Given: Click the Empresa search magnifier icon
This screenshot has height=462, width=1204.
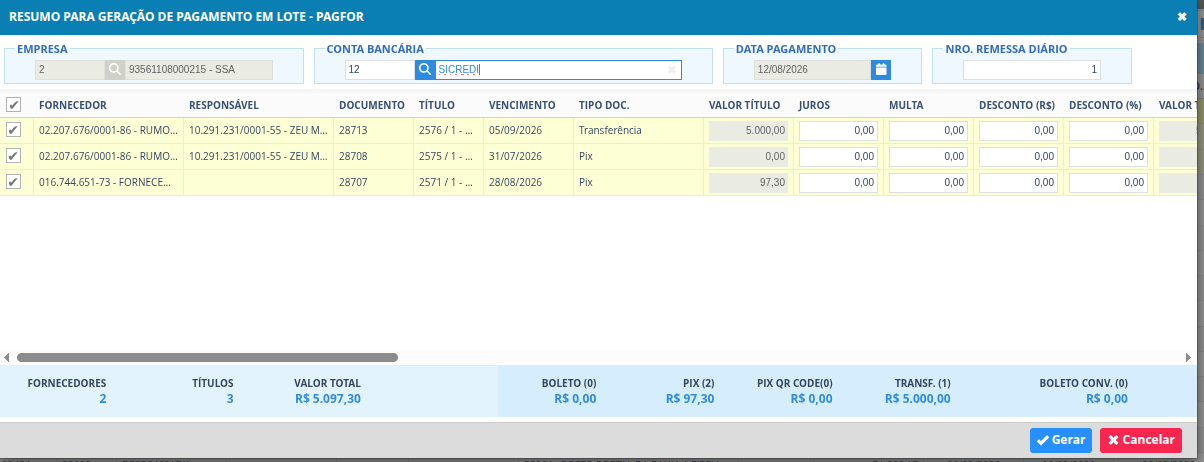Looking at the screenshot, I should 115,70.
